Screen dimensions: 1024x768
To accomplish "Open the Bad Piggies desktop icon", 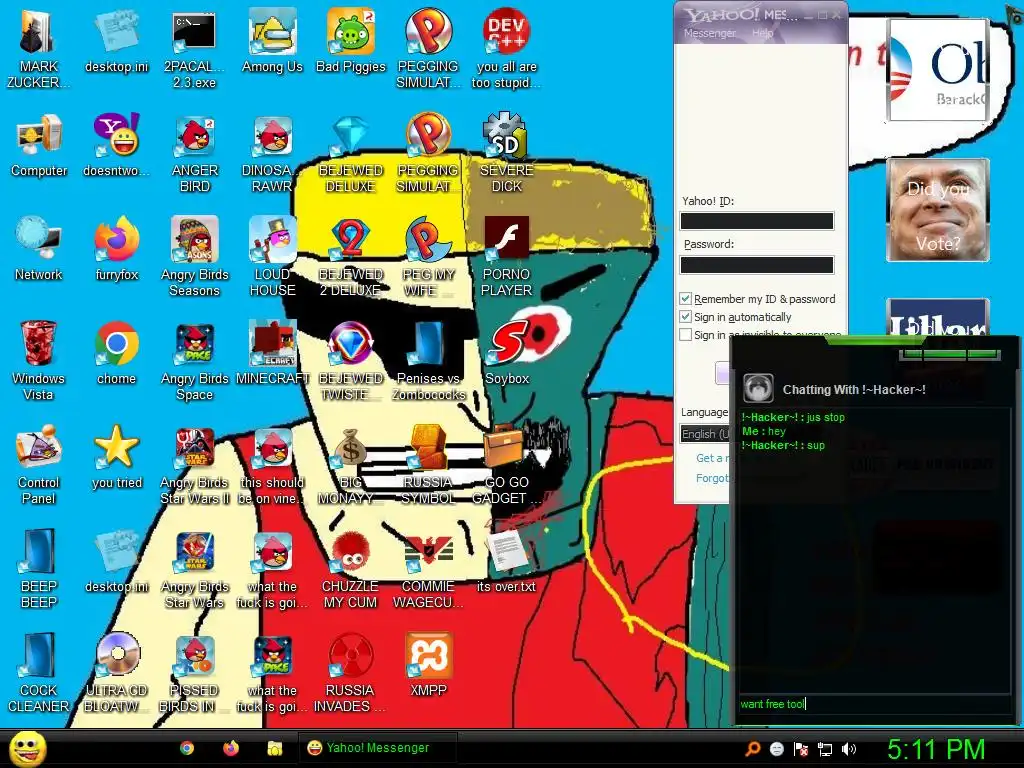I will click(x=351, y=40).
